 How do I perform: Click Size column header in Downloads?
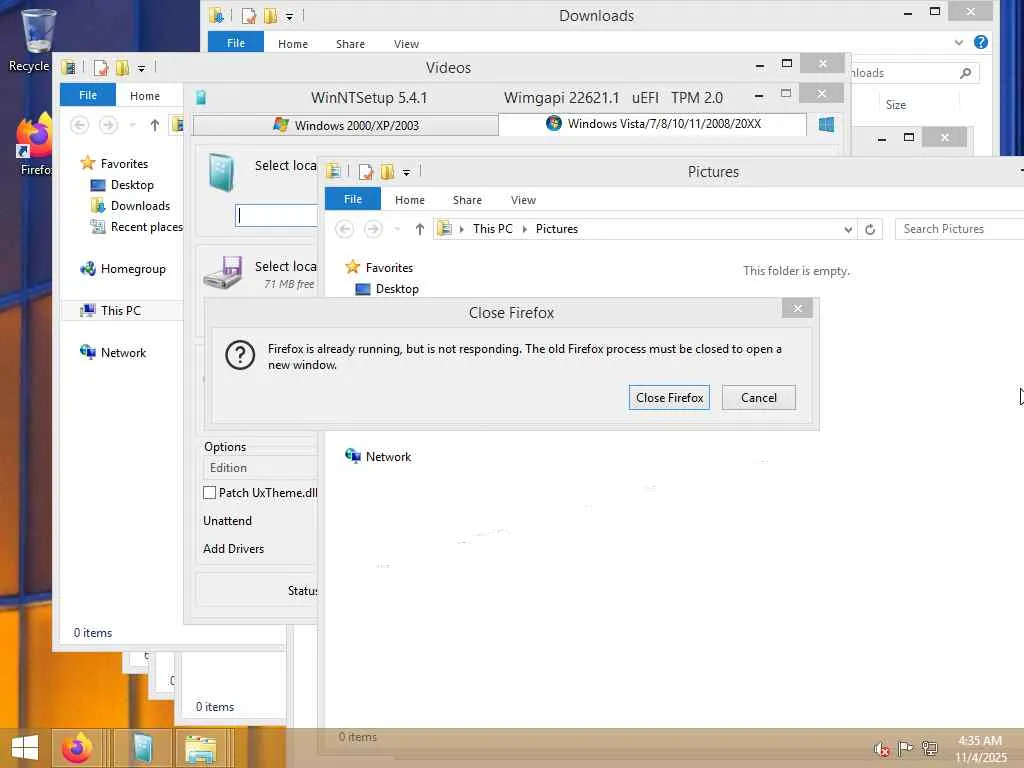pos(895,104)
